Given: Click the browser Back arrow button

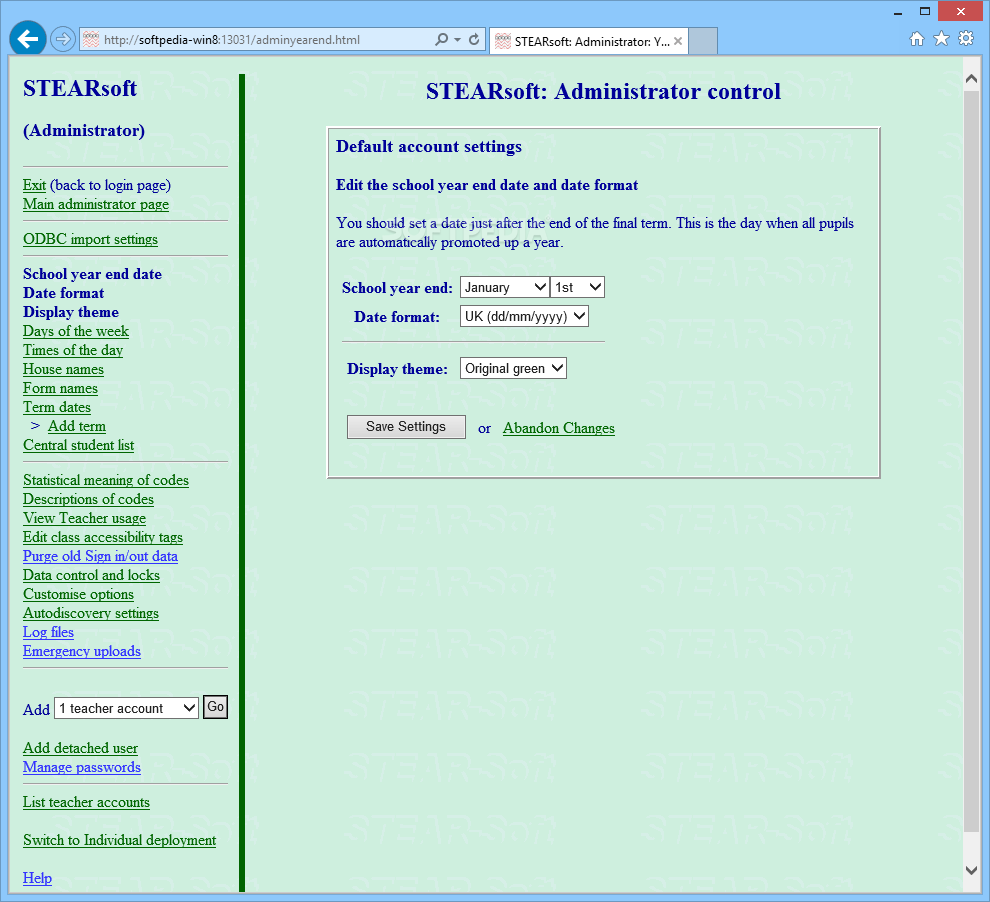Looking at the screenshot, I should tap(28, 40).
